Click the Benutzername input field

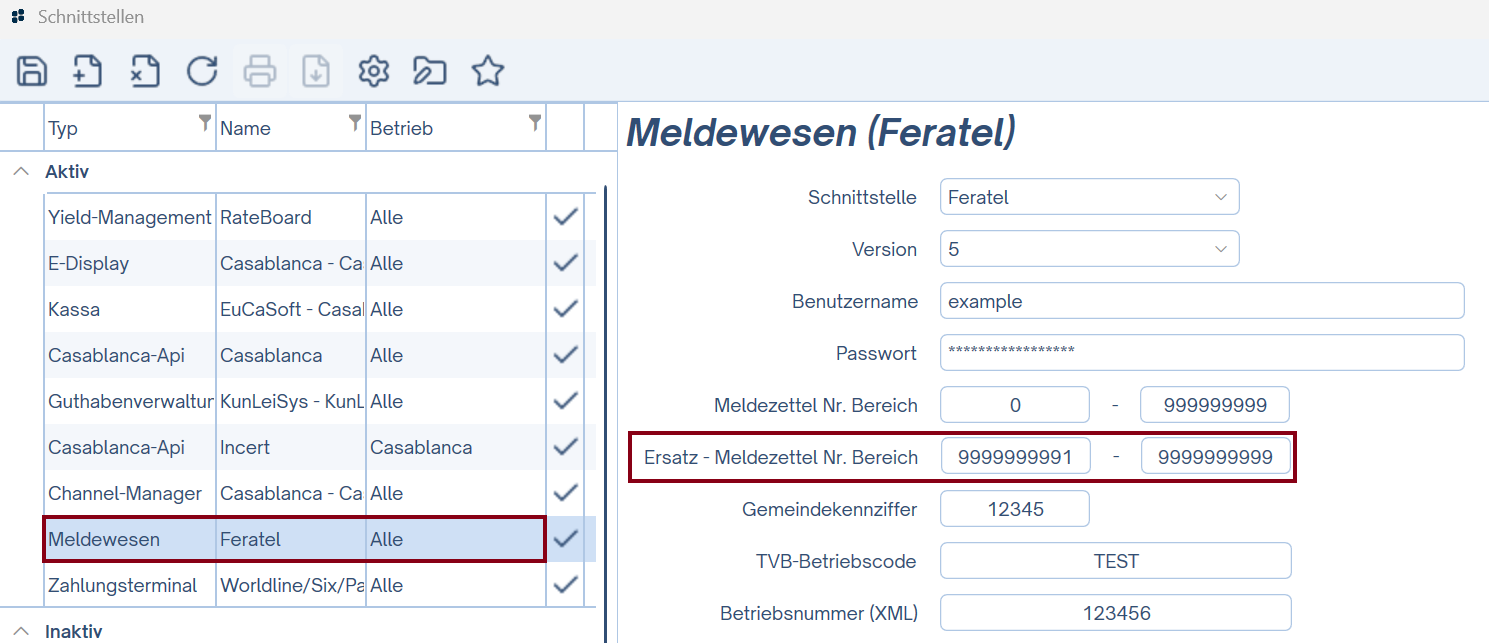click(1200, 300)
